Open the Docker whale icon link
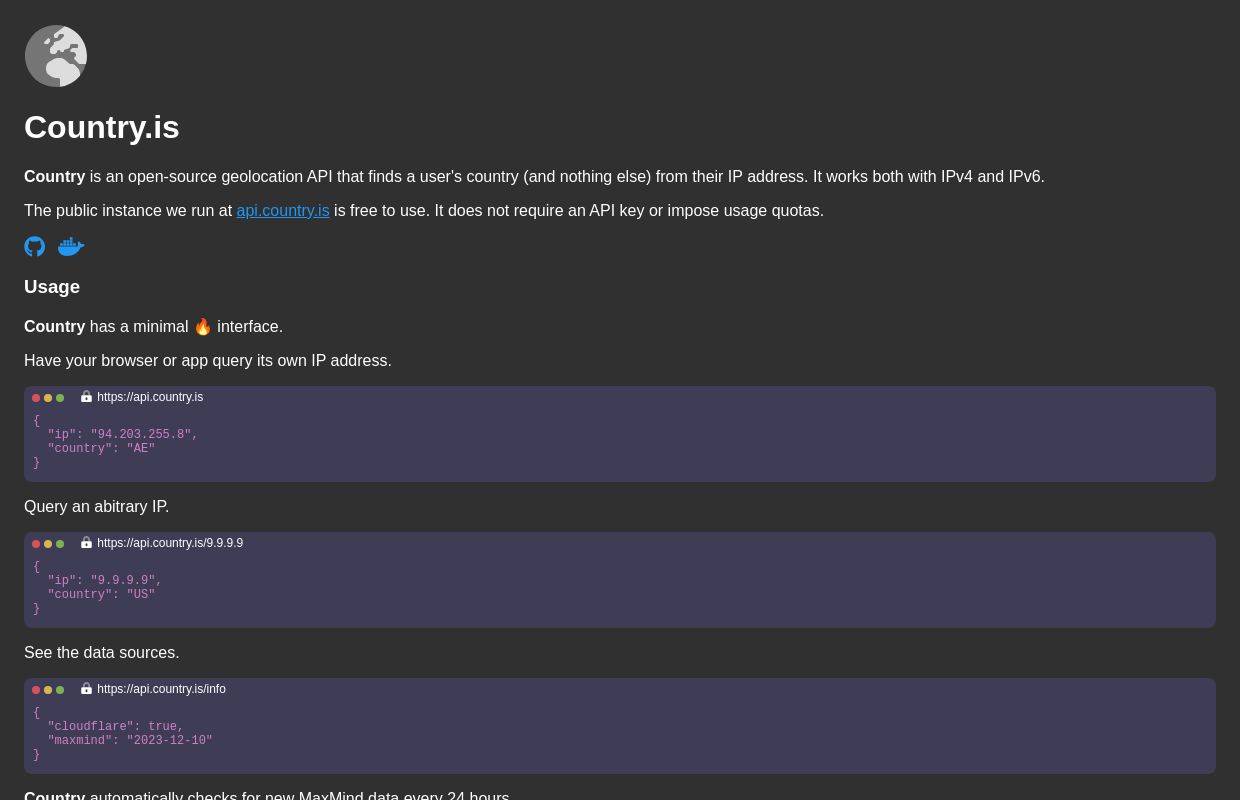Image resolution: width=1240 pixels, height=800 pixels. pos(71,246)
